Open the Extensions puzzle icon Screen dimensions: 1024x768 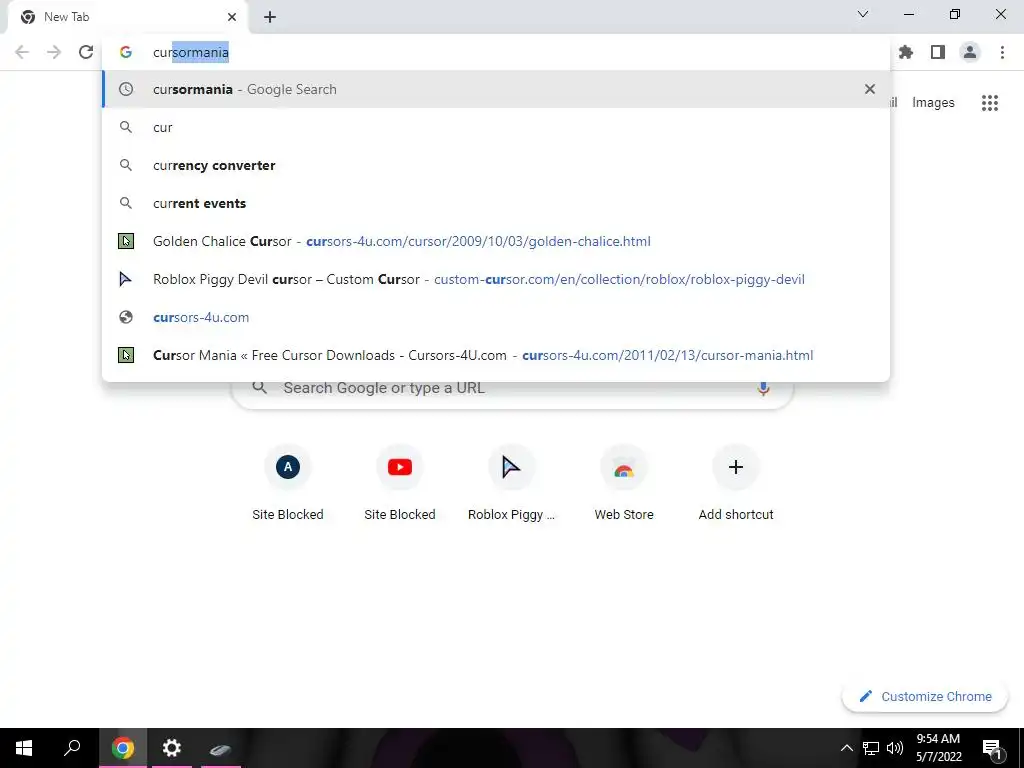[x=906, y=52]
